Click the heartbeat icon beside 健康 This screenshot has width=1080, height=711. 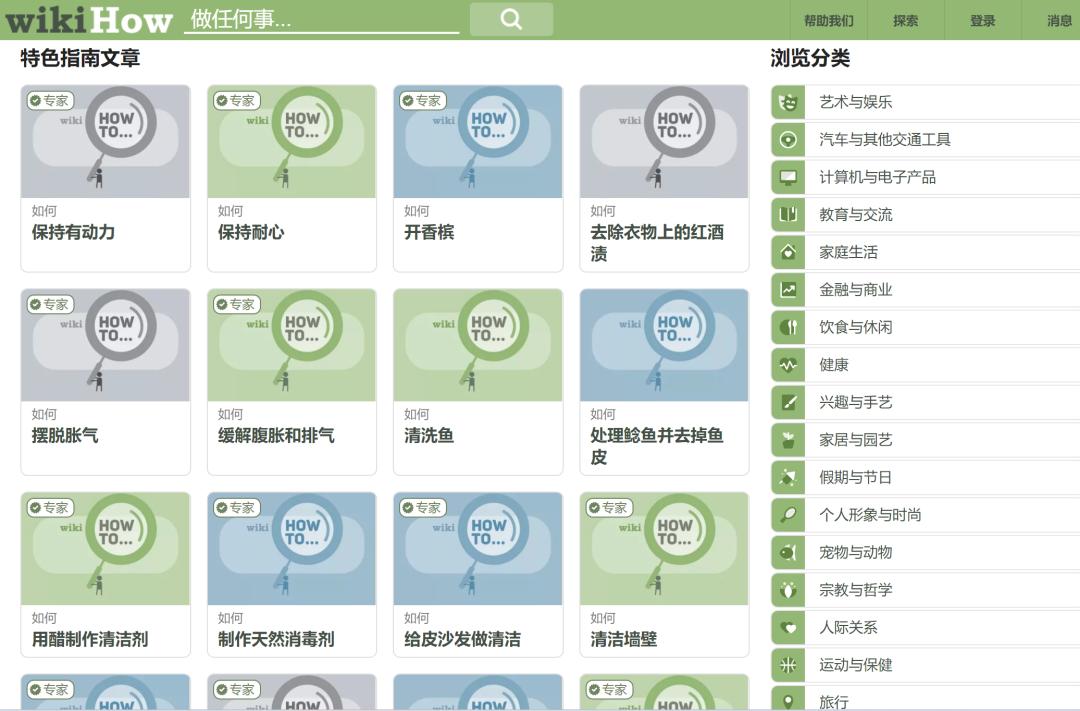click(x=787, y=364)
